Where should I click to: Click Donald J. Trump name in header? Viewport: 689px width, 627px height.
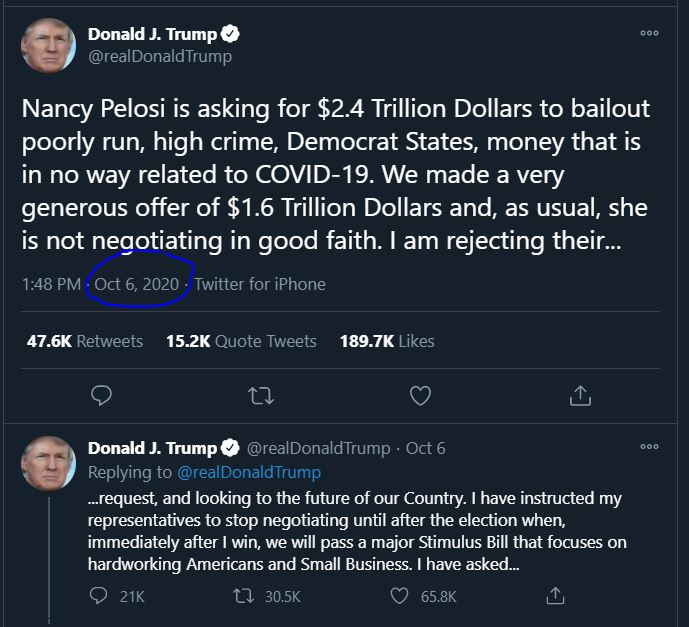pos(152,34)
